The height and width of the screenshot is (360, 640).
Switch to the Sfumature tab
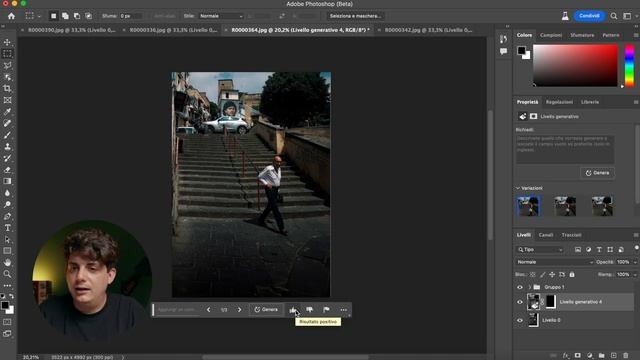click(x=582, y=36)
